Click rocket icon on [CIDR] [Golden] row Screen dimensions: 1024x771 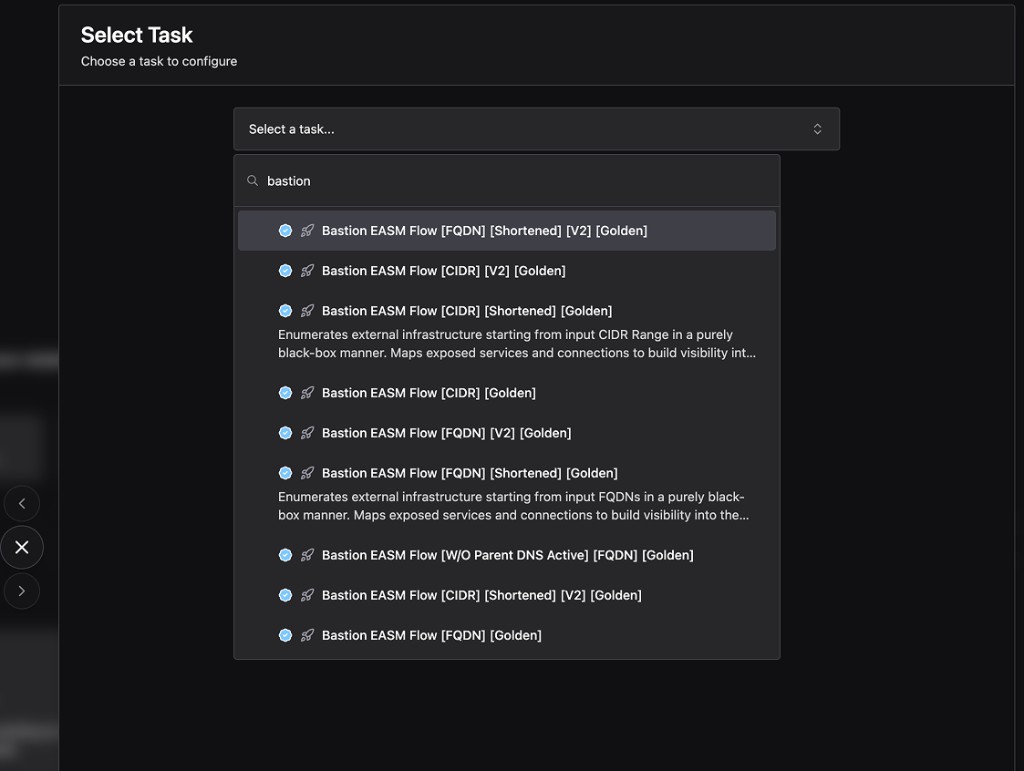point(307,392)
